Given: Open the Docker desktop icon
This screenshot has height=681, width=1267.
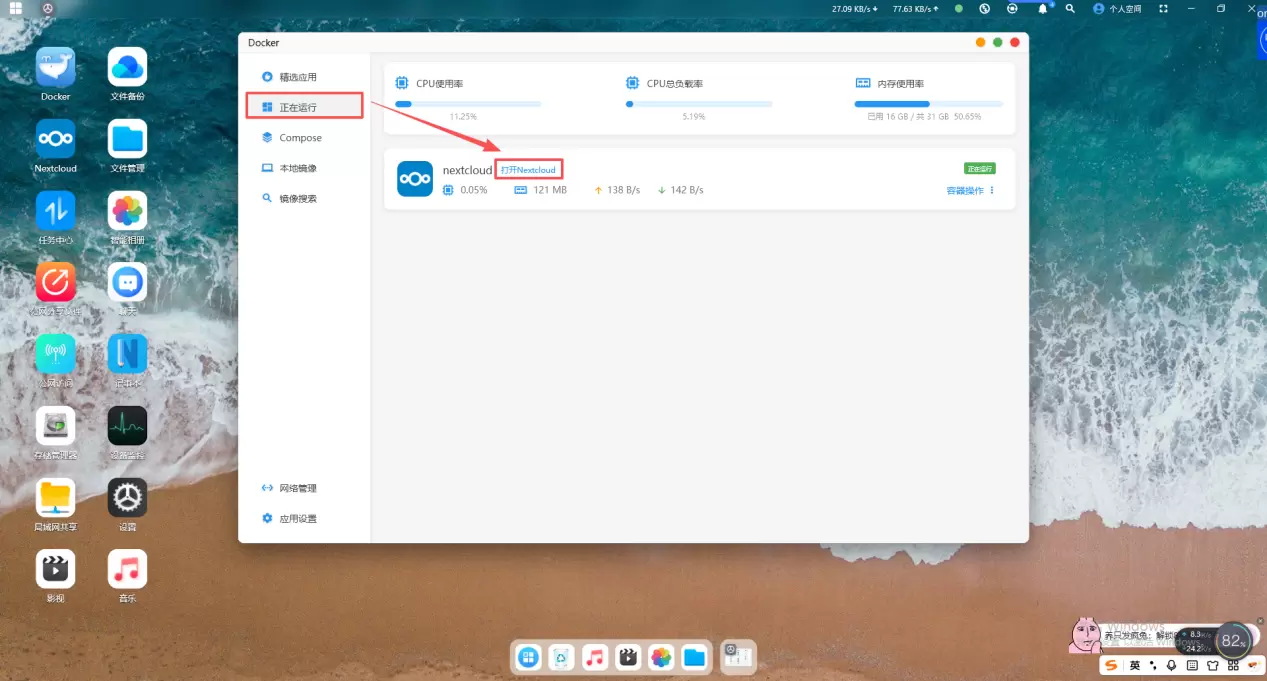Looking at the screenshot, I should [x=56, y=68].
